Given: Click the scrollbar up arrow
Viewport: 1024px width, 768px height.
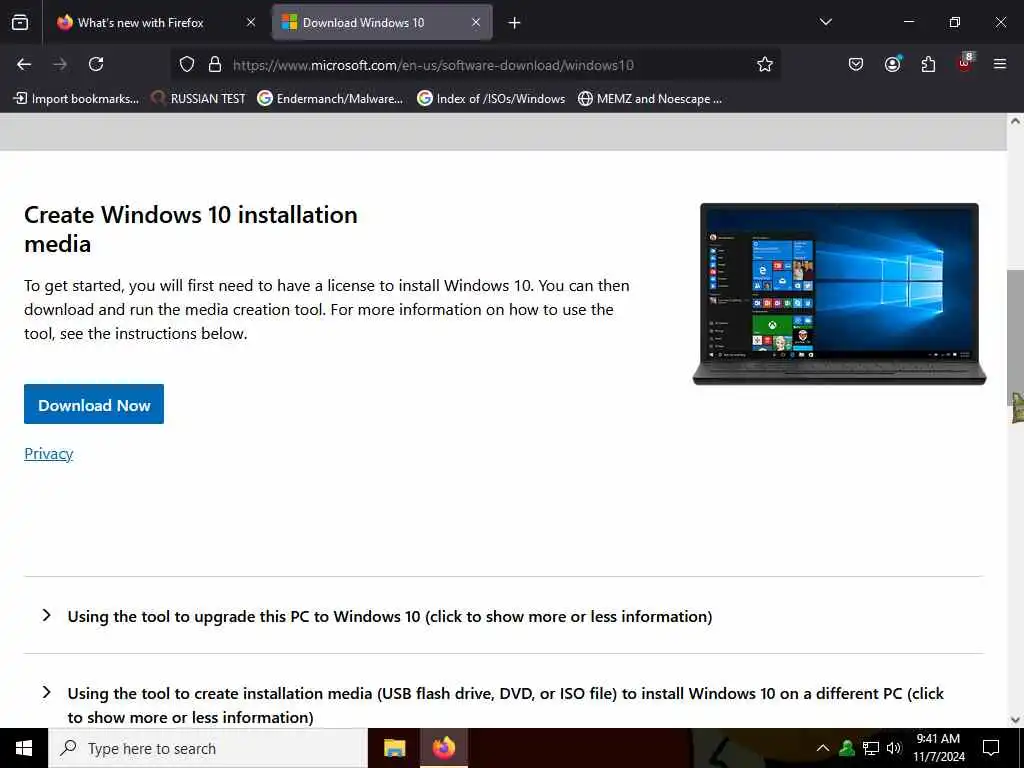Looking at the screenshot, I should point(1015,121).
